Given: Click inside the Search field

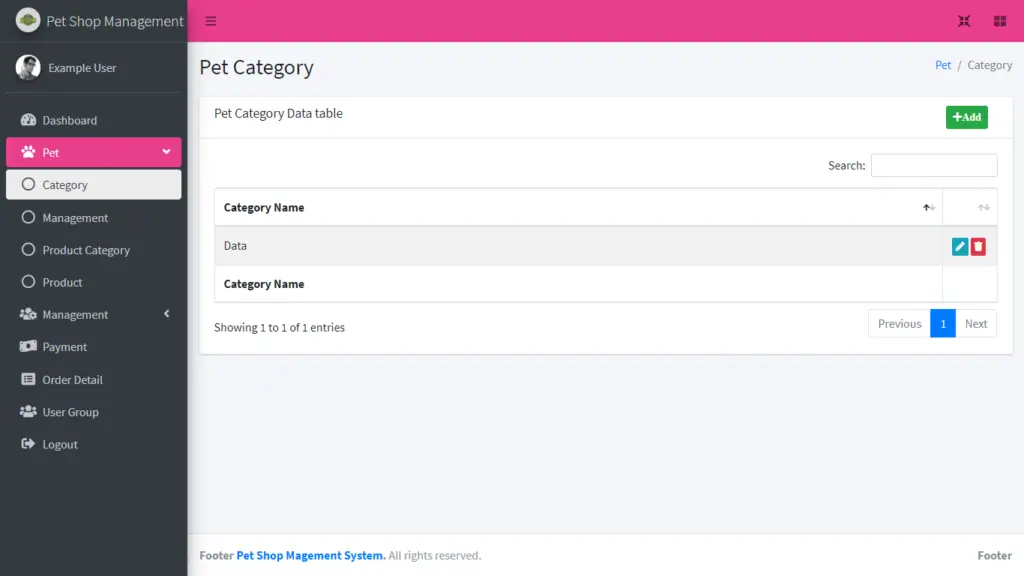Looking at the screenshot, I should (933, 164).
